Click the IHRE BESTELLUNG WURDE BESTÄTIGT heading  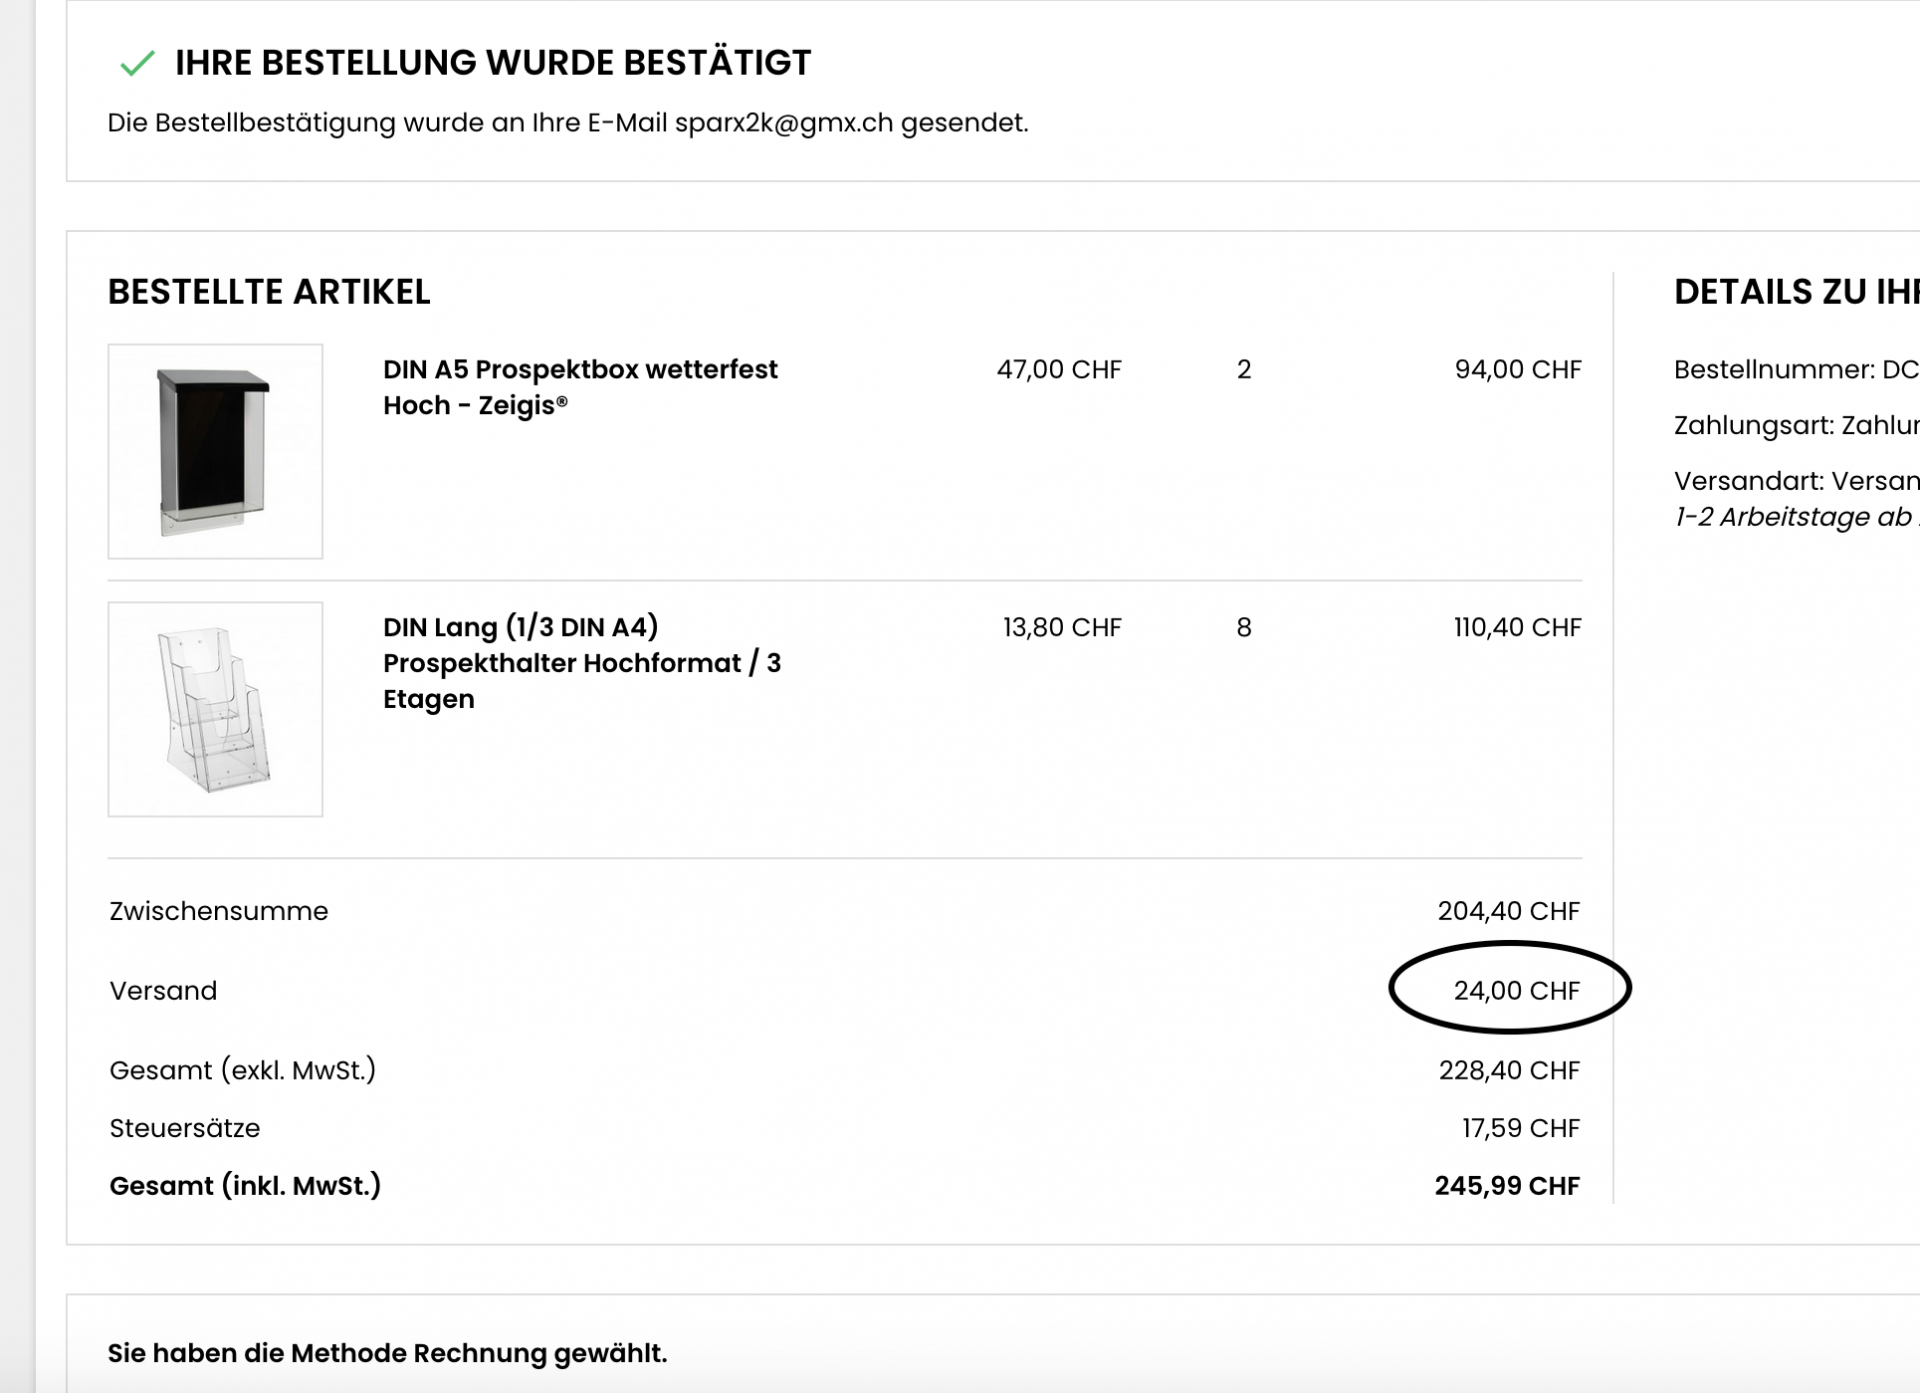(x=492, y=63)
